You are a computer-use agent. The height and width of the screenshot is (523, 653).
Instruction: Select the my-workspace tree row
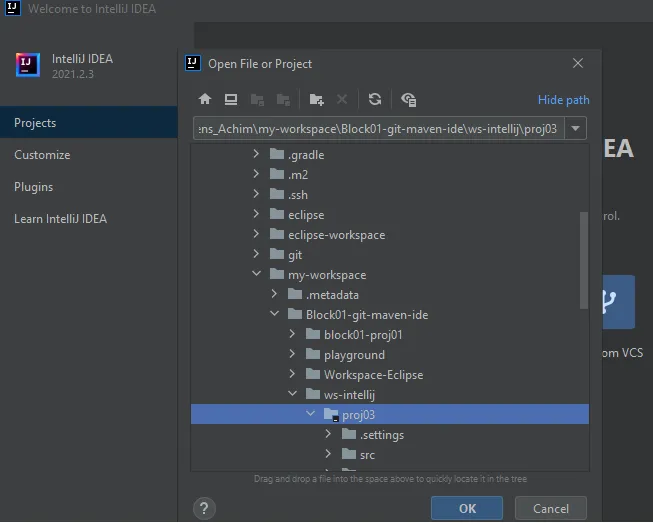tap(390, 274)
